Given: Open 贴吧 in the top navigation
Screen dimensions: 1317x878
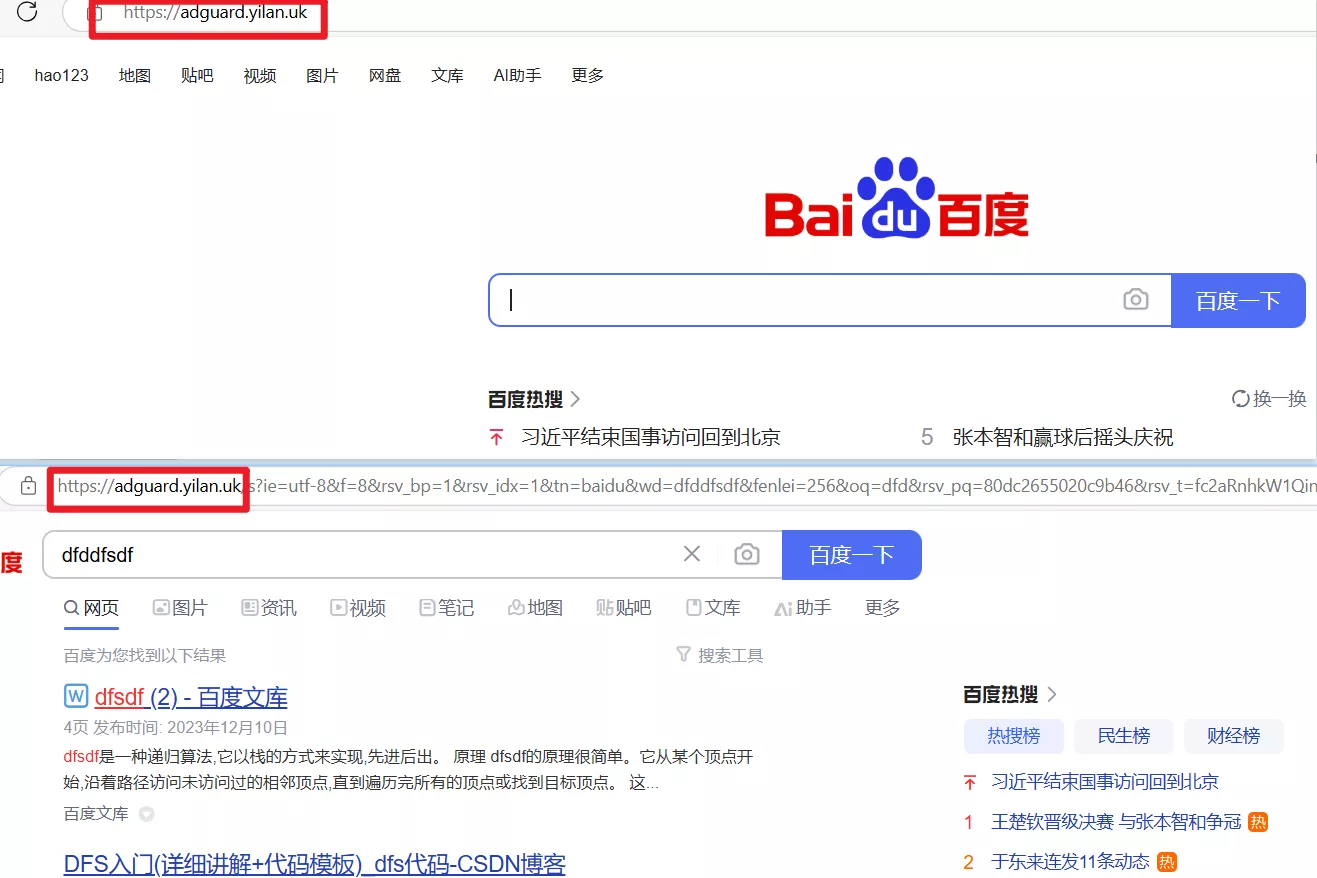Looking at the screenshot, I should coord(197,75).
